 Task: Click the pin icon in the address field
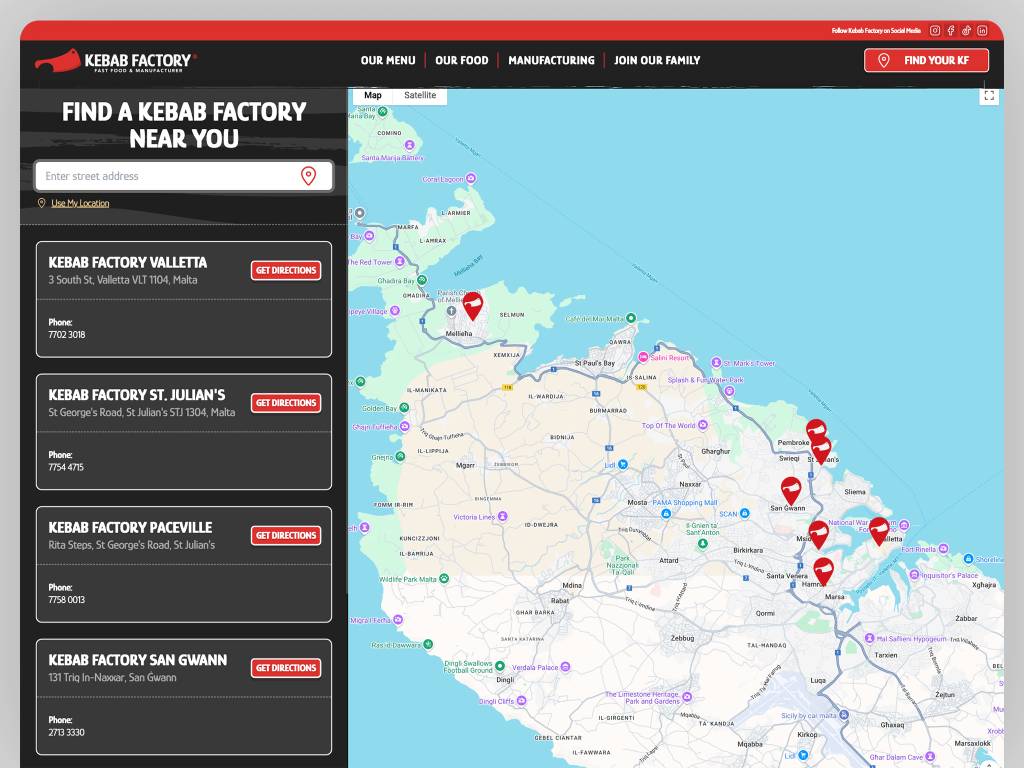pyautogui.click(x=308, y=176)
